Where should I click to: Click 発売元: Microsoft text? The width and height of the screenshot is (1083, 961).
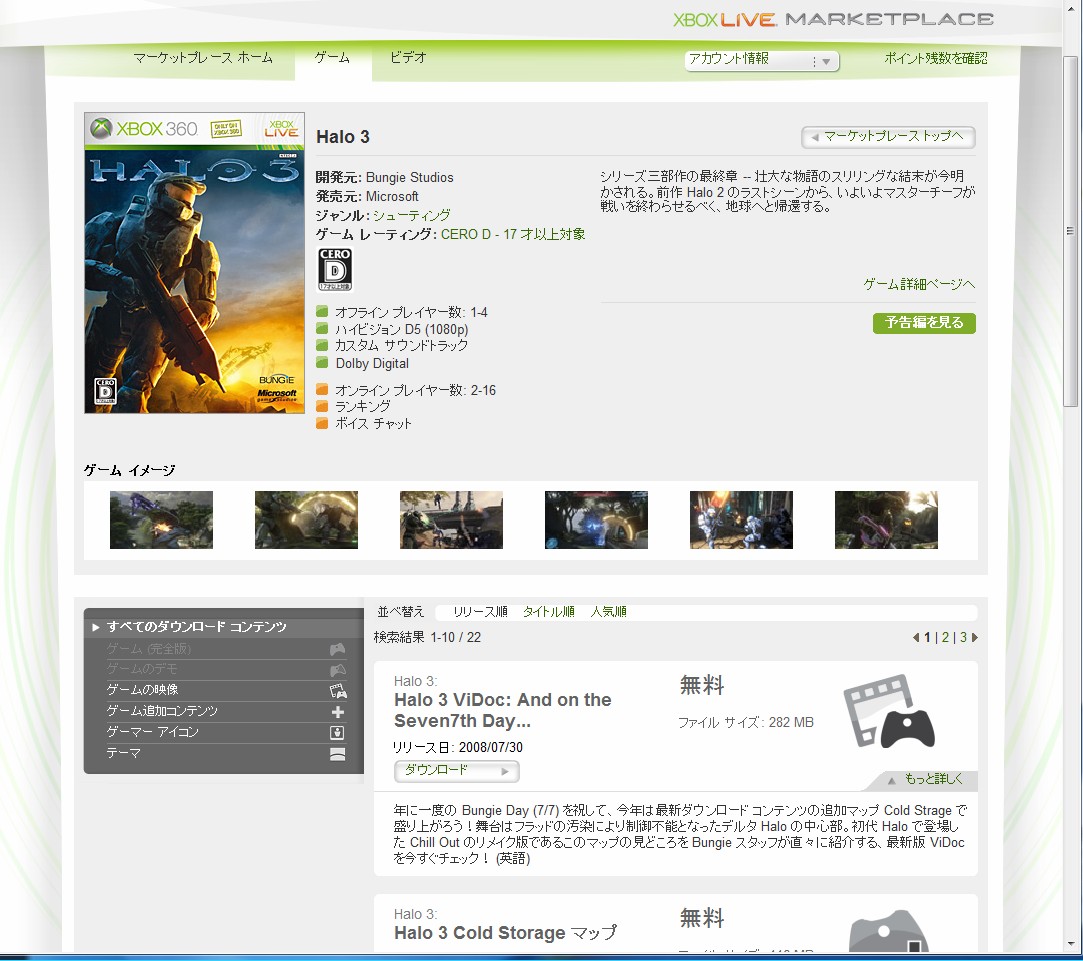tap(367, 196)
